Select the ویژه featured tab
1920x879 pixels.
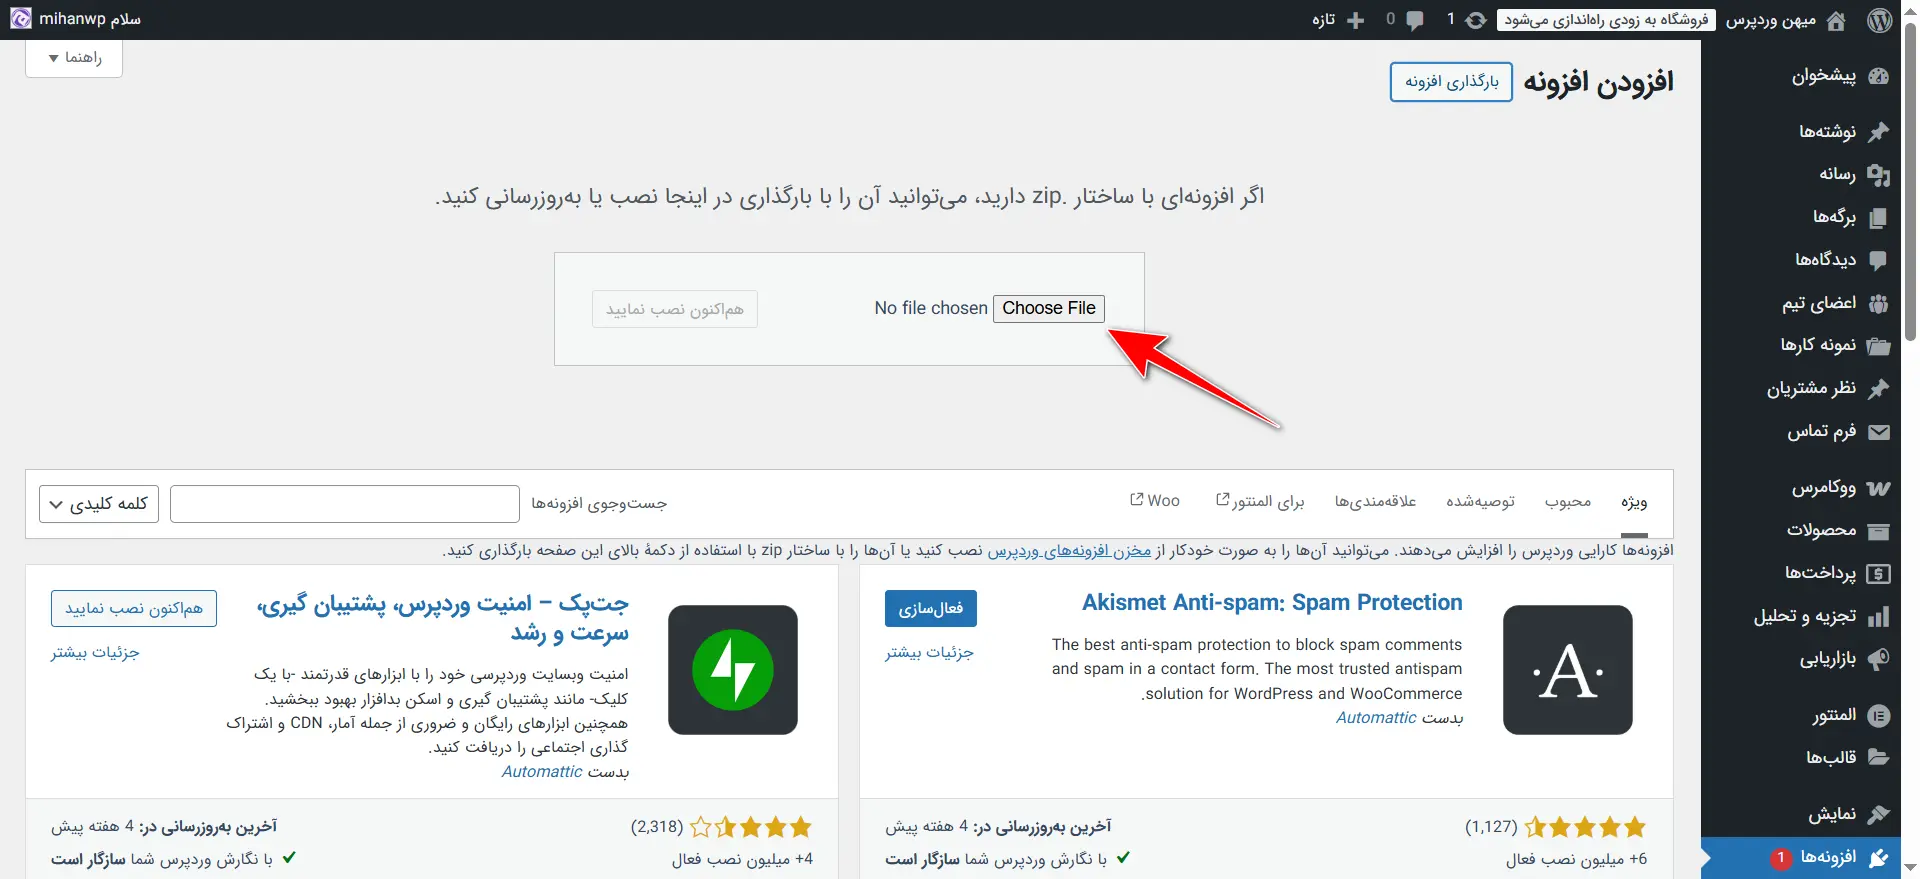click(1634, 502)
